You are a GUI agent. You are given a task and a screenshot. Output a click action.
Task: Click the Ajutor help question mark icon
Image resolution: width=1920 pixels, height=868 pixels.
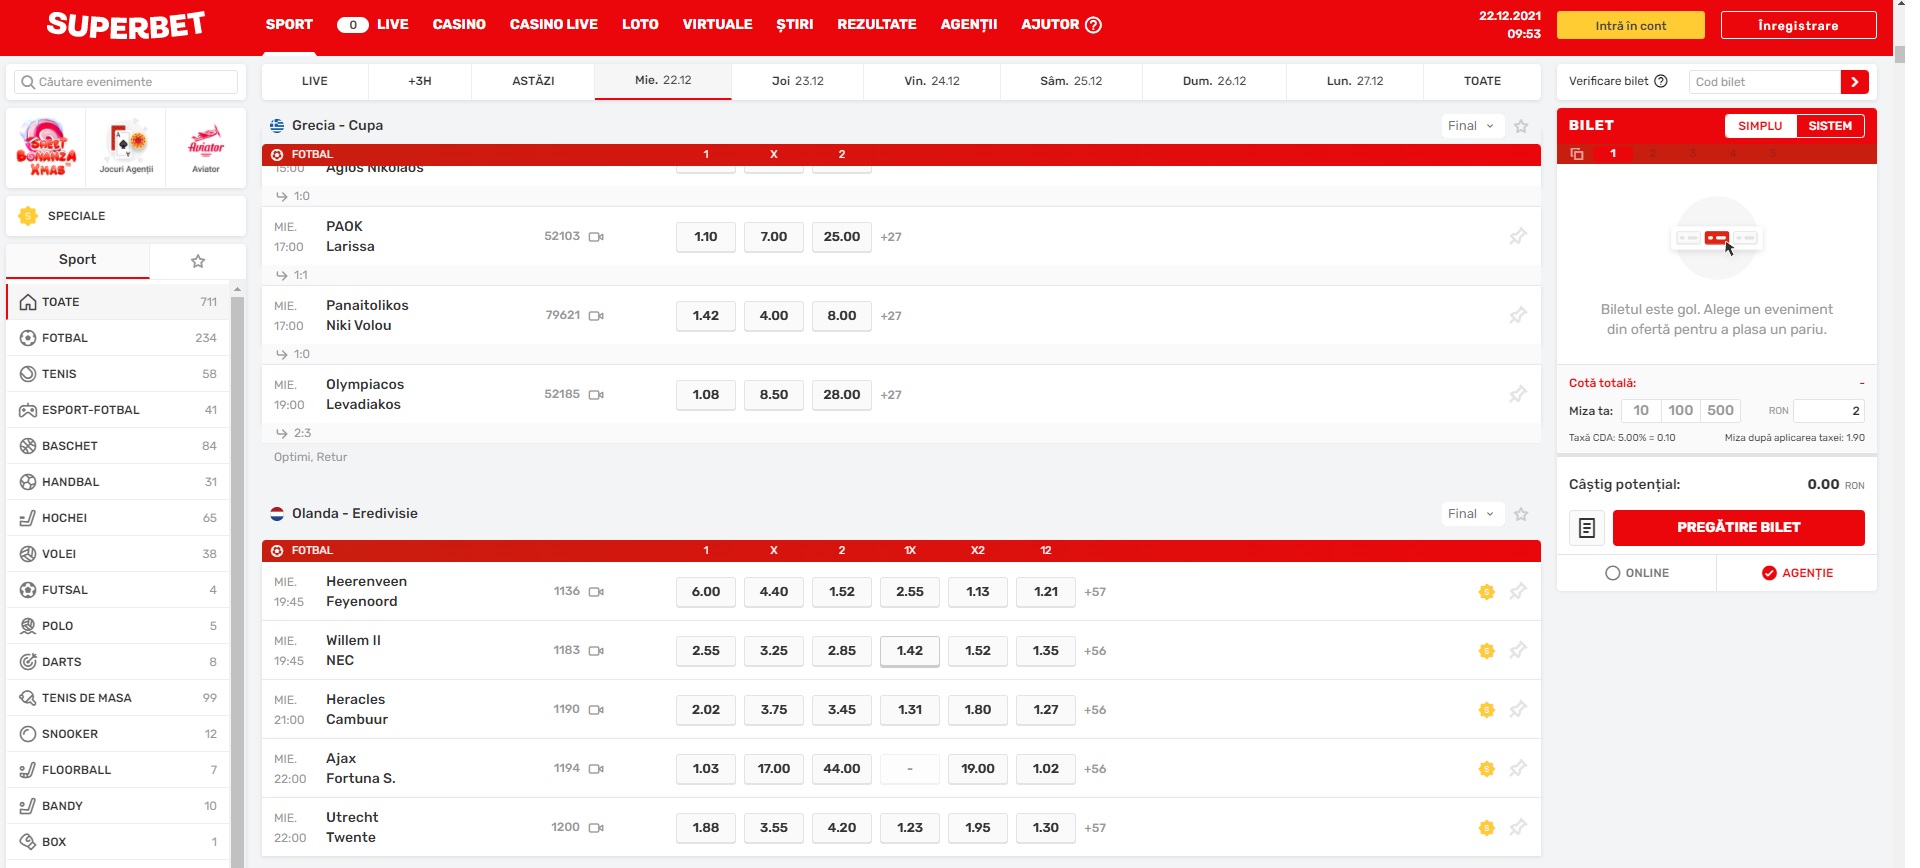coord(1093,25)
